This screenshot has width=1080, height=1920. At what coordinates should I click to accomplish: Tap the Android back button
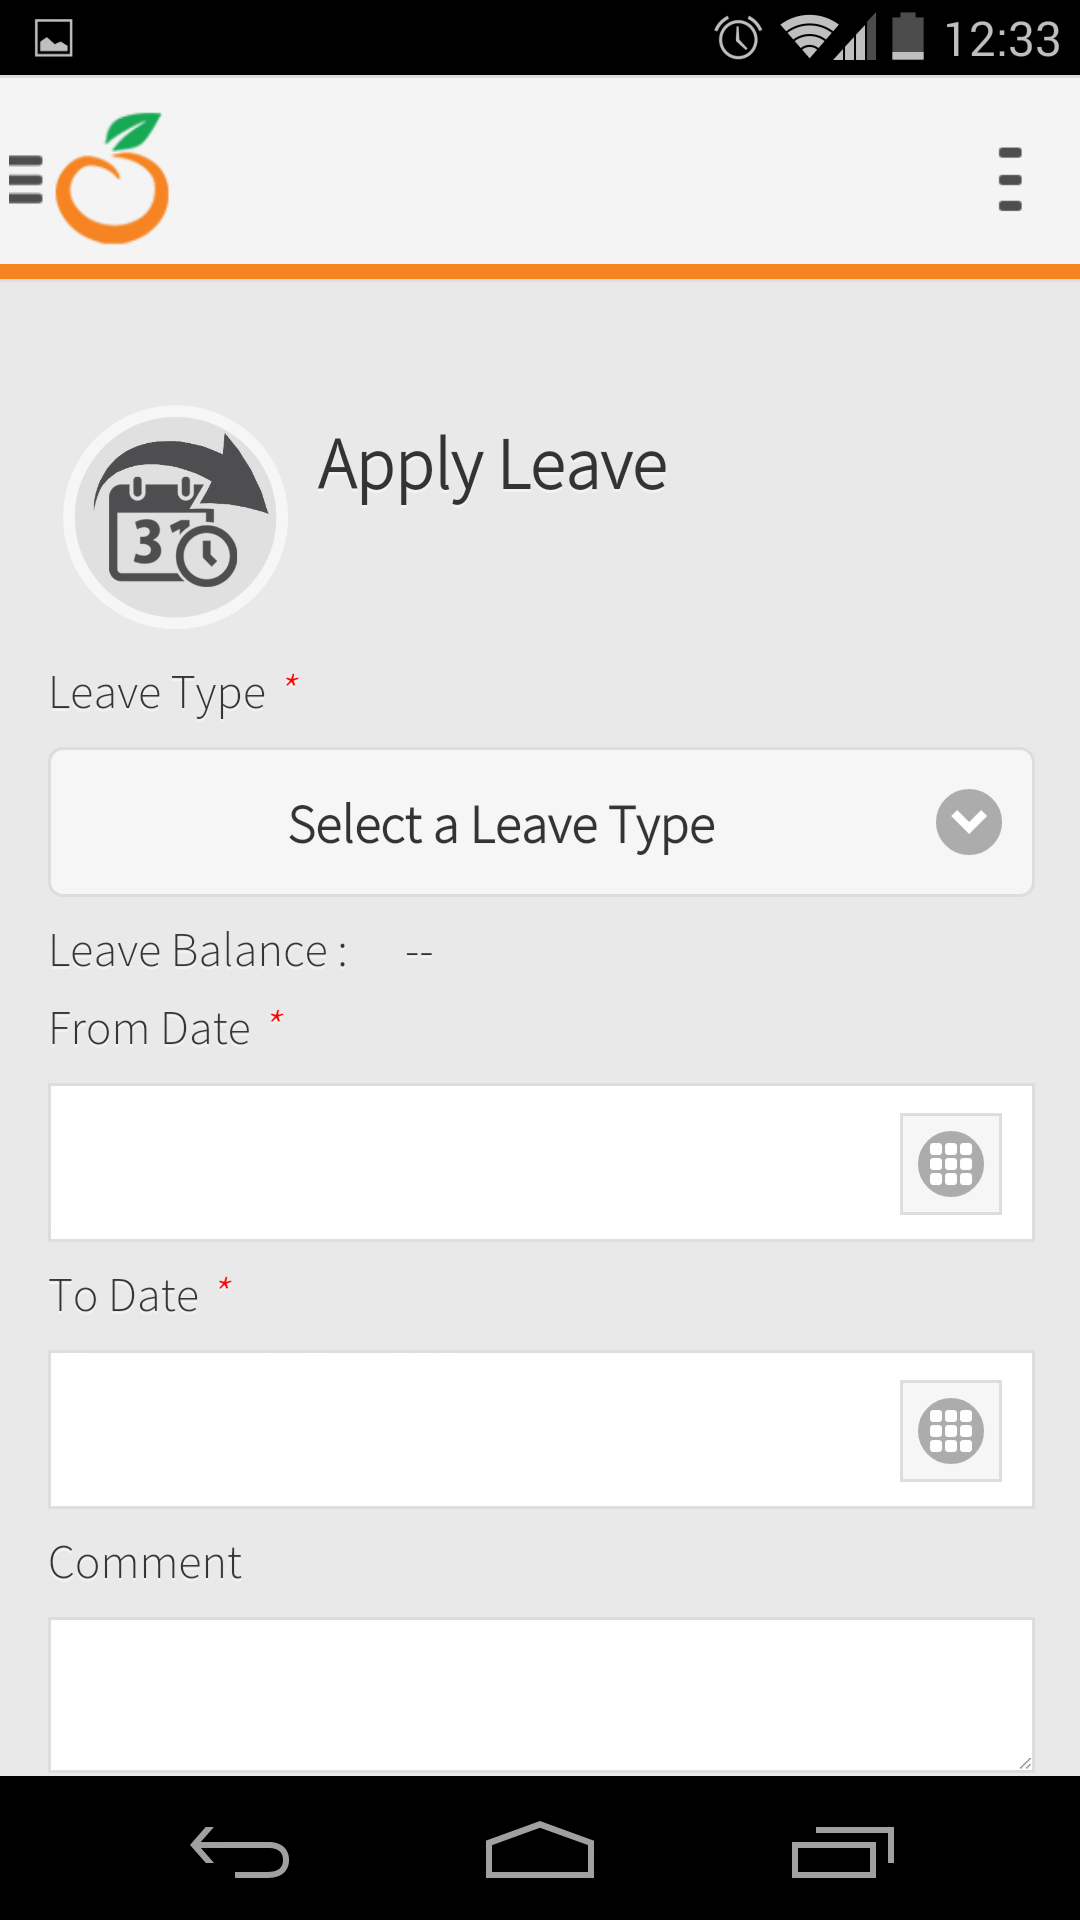tap(240, 1851)
